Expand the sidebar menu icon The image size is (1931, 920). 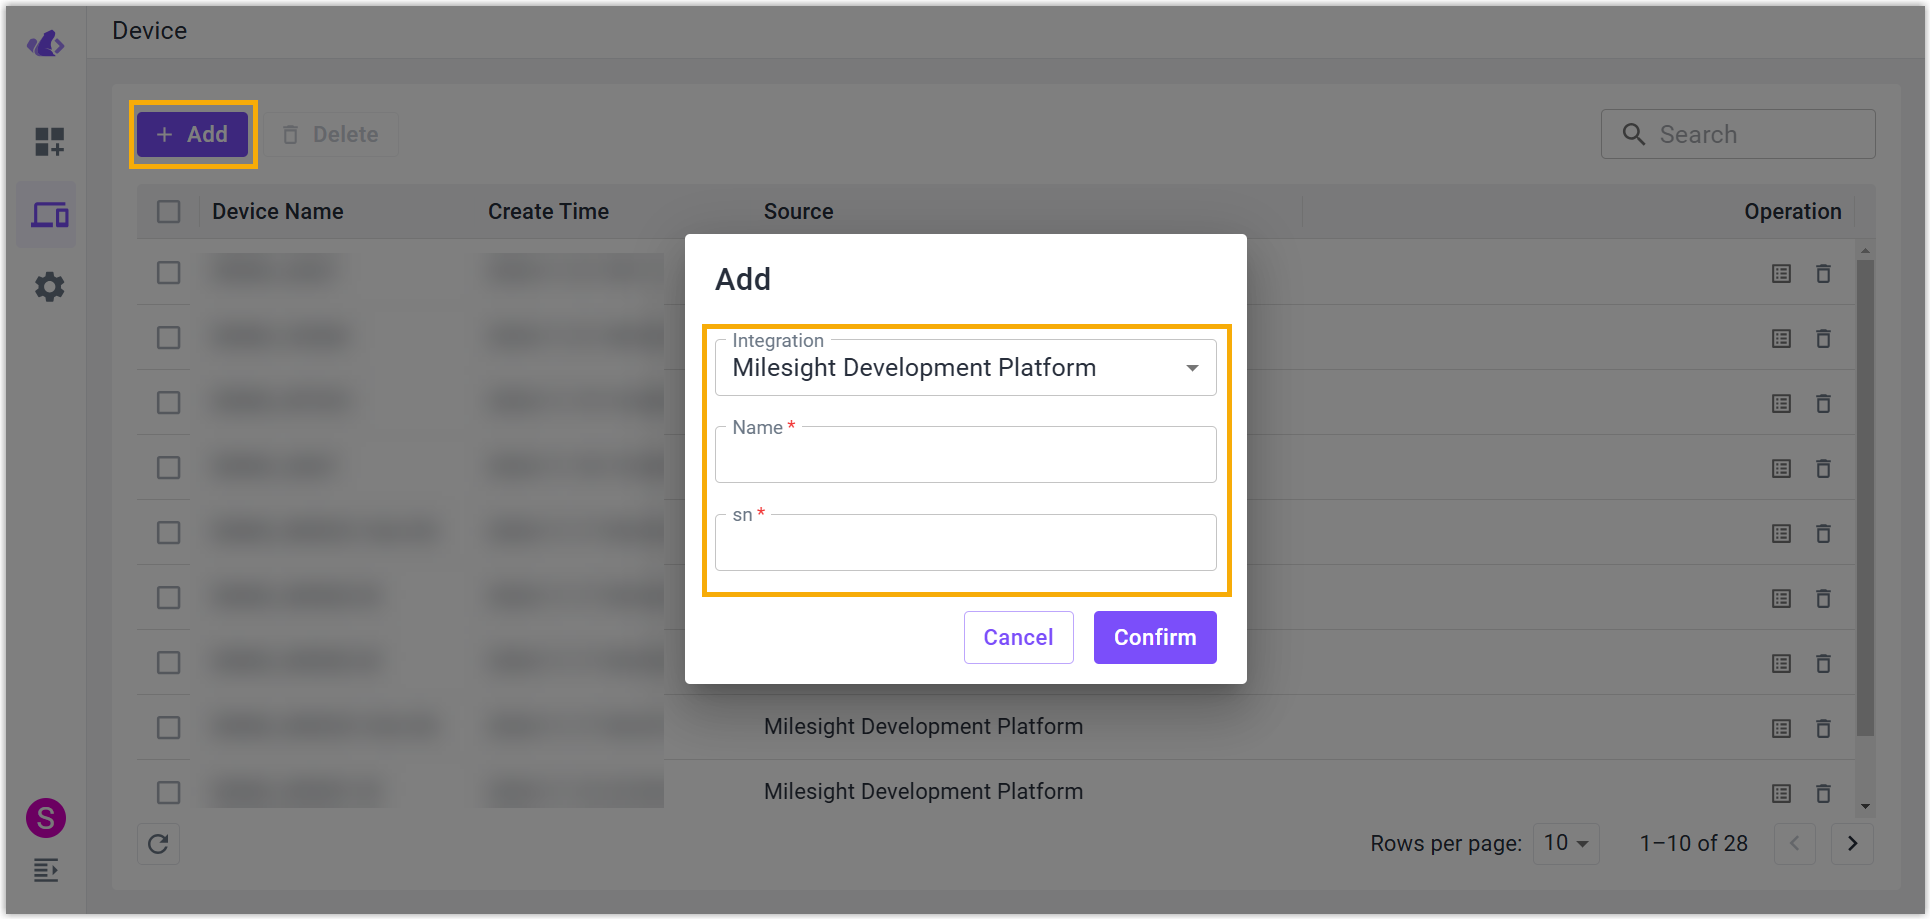click(x=46, y=870)
